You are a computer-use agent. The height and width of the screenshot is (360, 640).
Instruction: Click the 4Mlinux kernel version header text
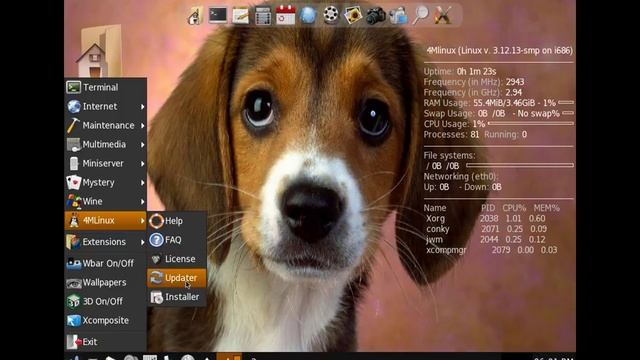(x=500, y=51)
